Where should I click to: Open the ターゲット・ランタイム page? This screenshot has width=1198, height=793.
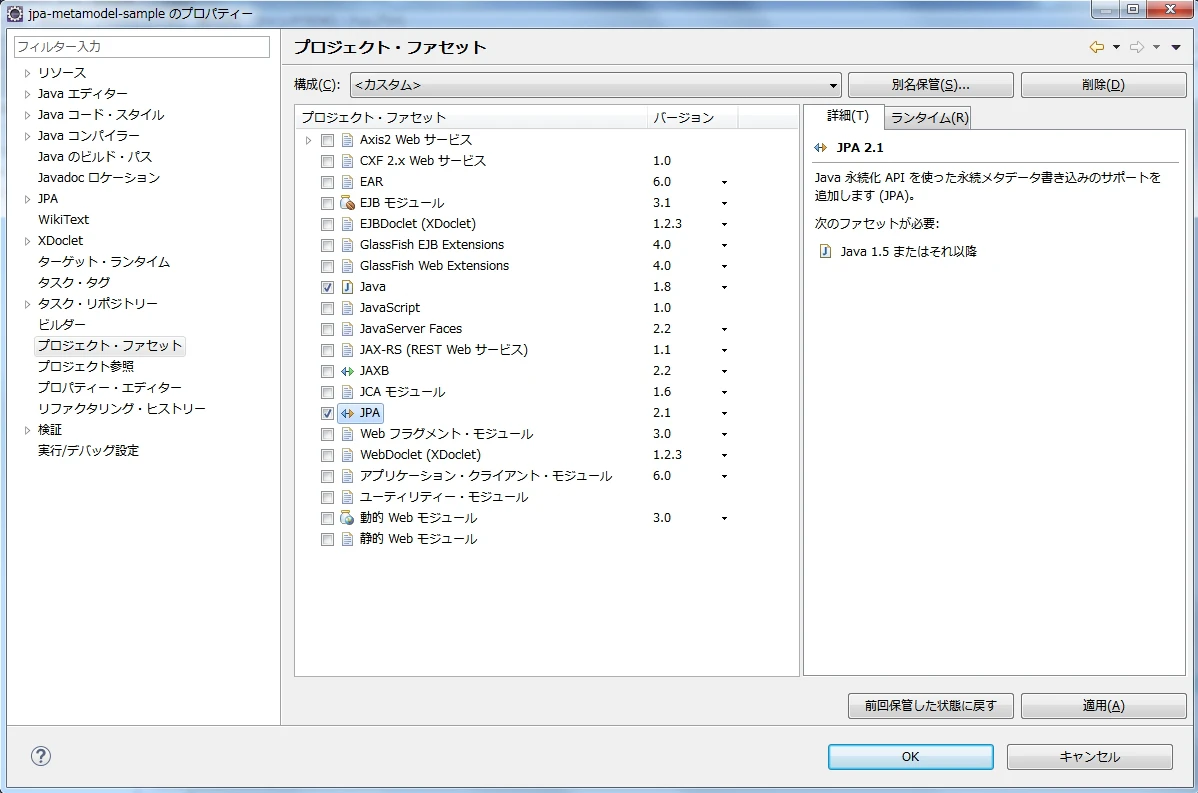104,261
